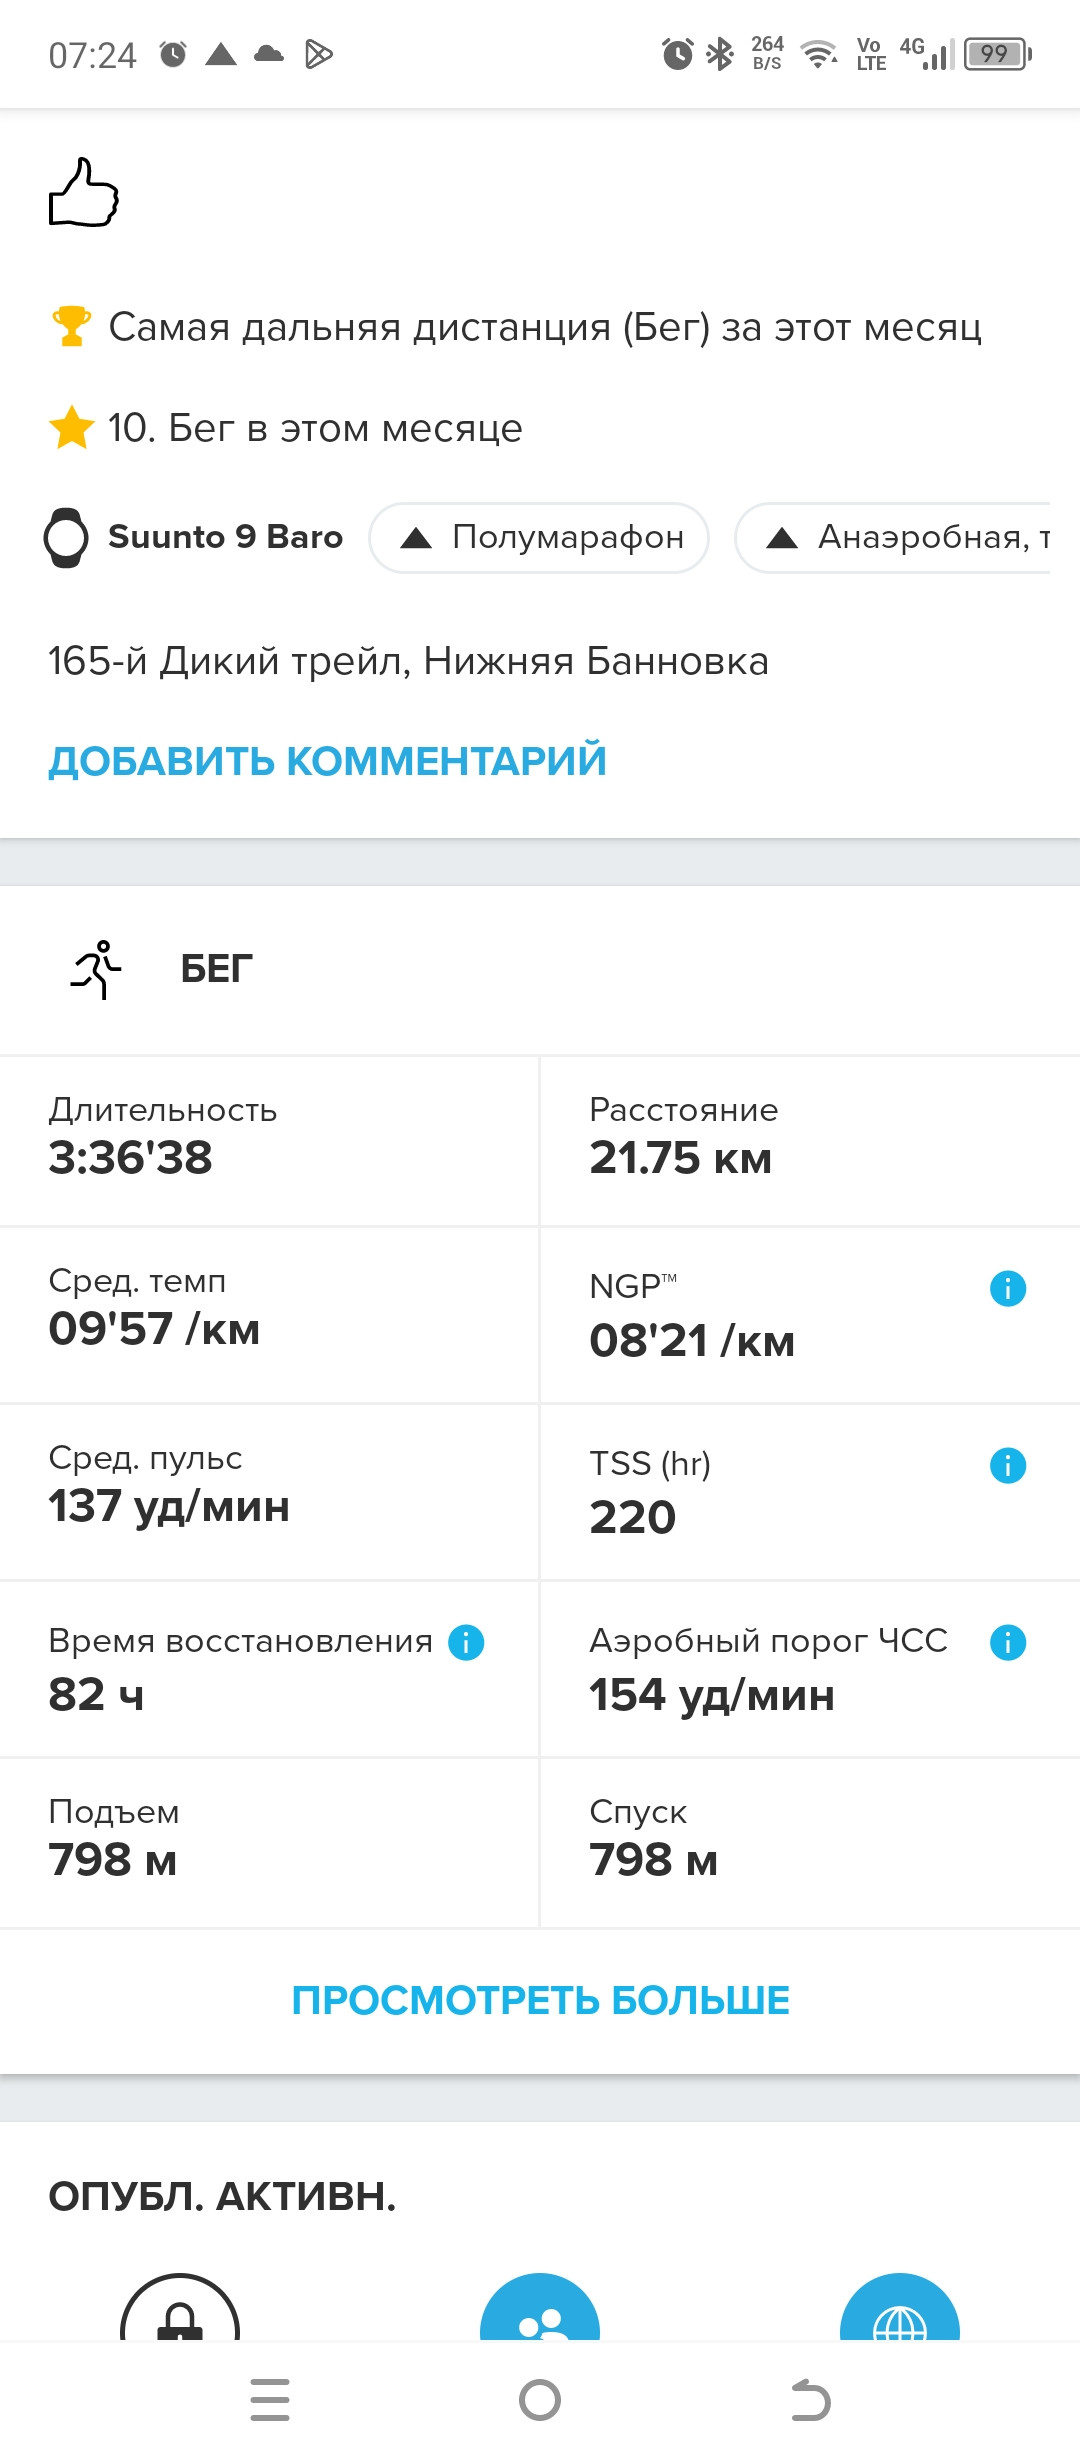The width and height of the screenshot is (1080, 2460).
Task: Open the Анаэробная tag chip
Action: pyautogui.click(x=893, y=538)
